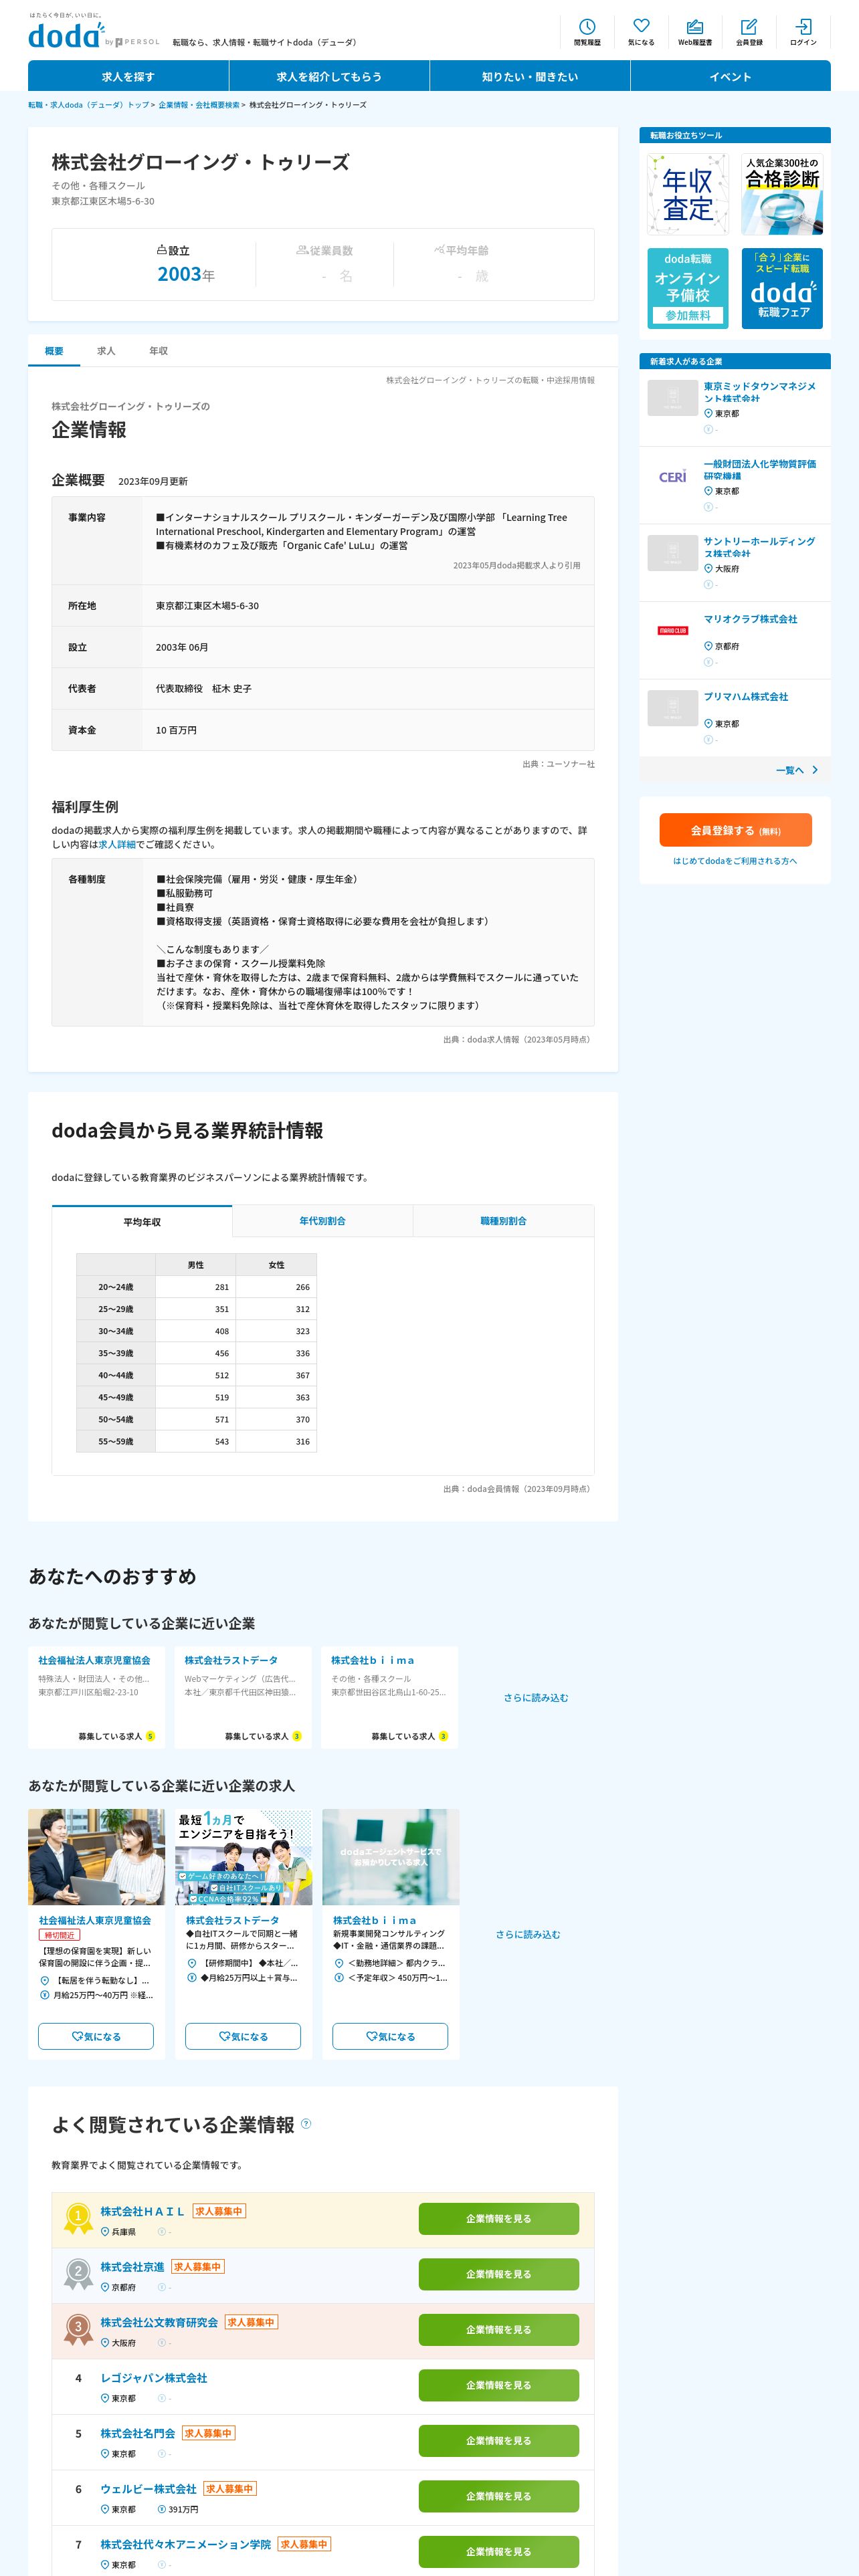Open プリマハム株式会社 link
Viewport: 859px width, 2576px height.
(x=745, y=696)
